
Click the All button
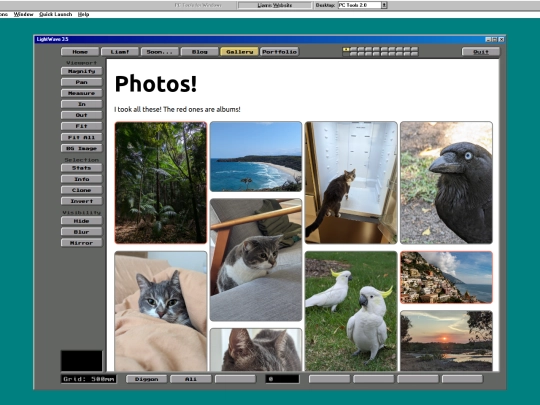coord(191,379)
